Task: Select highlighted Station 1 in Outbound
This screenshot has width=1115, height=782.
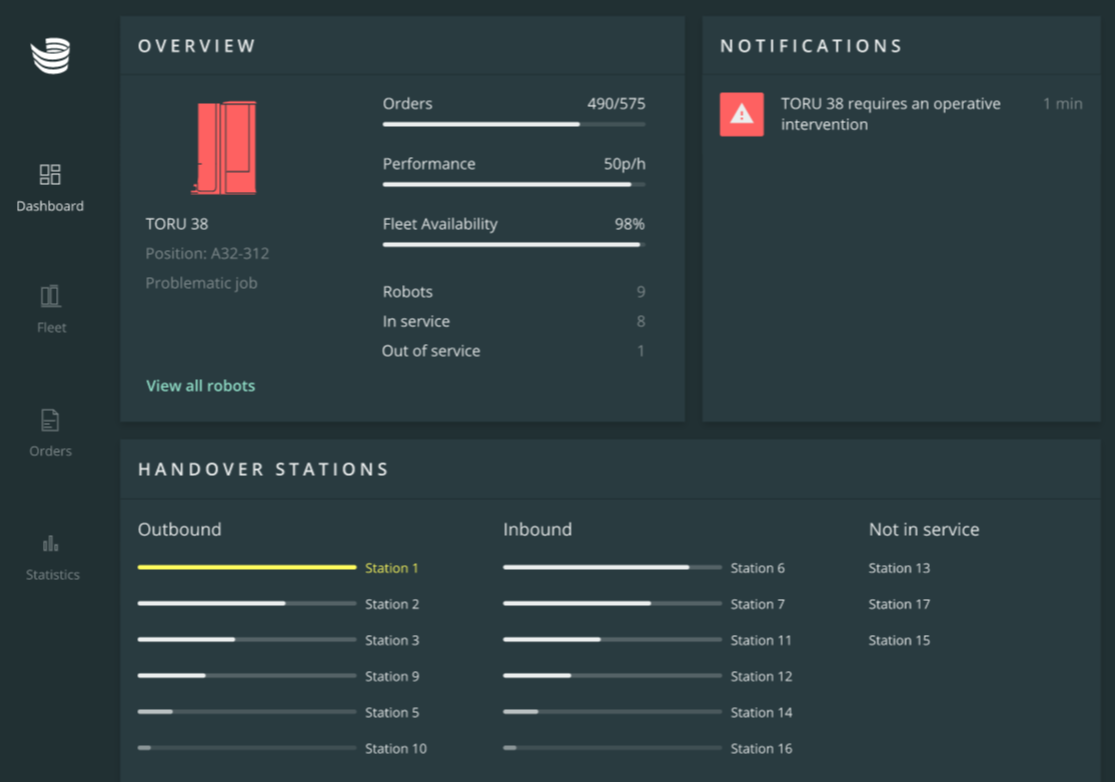Action: pos(391,568)
